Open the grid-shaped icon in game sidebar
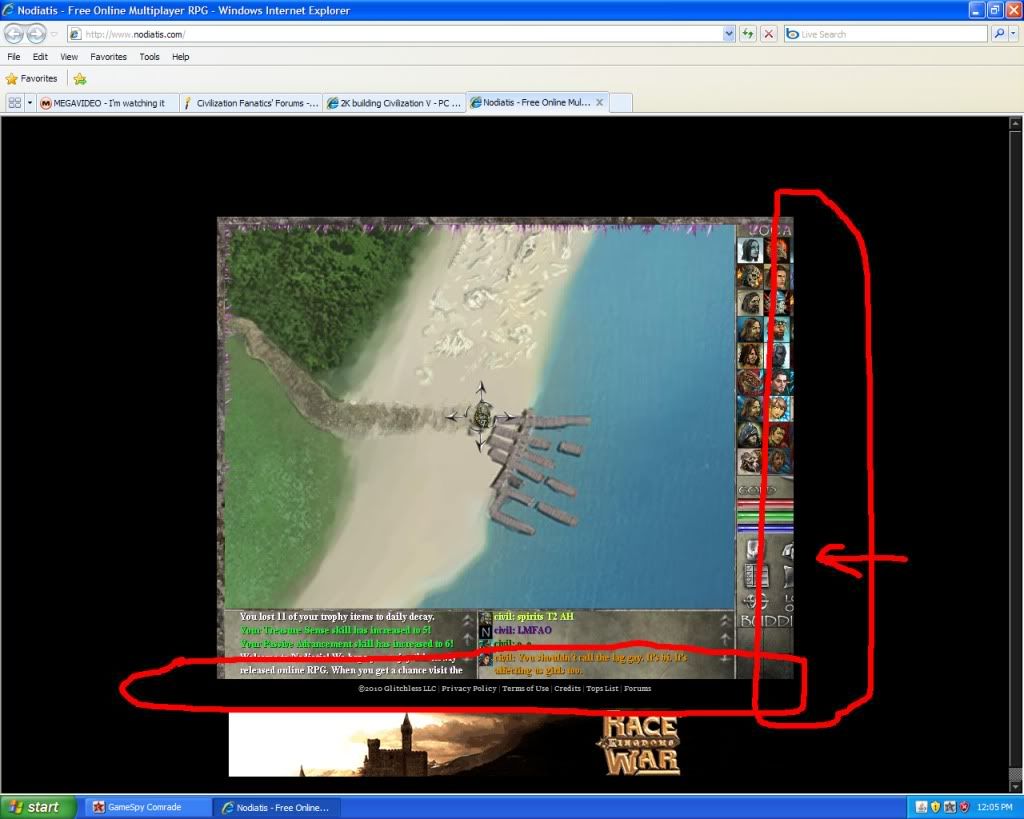Screen dimensions: 1024x819 [x=755, y=576]
